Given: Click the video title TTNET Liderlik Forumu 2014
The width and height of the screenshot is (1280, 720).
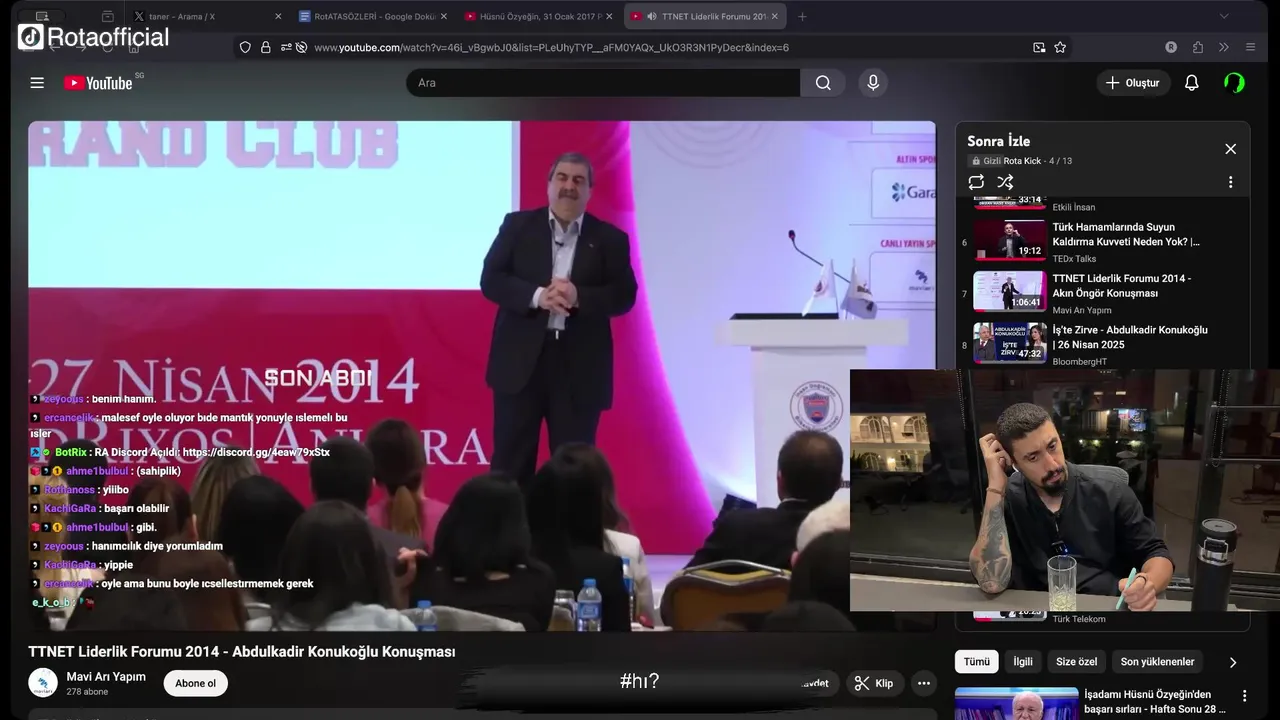Looking at the screenshot, I should pyautogui.click(x=241, y=652).
